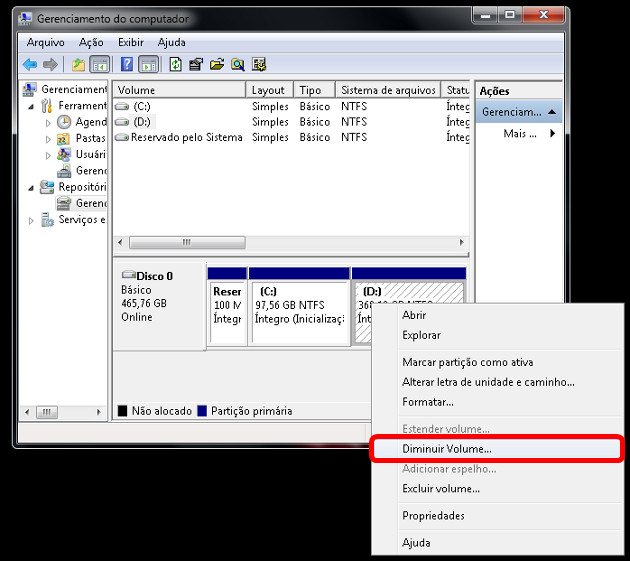This screenshot has height=561, width=630.
Task: Click the Agend clock icon in tree
Action: pyautogui.click(x=64, y=122)
